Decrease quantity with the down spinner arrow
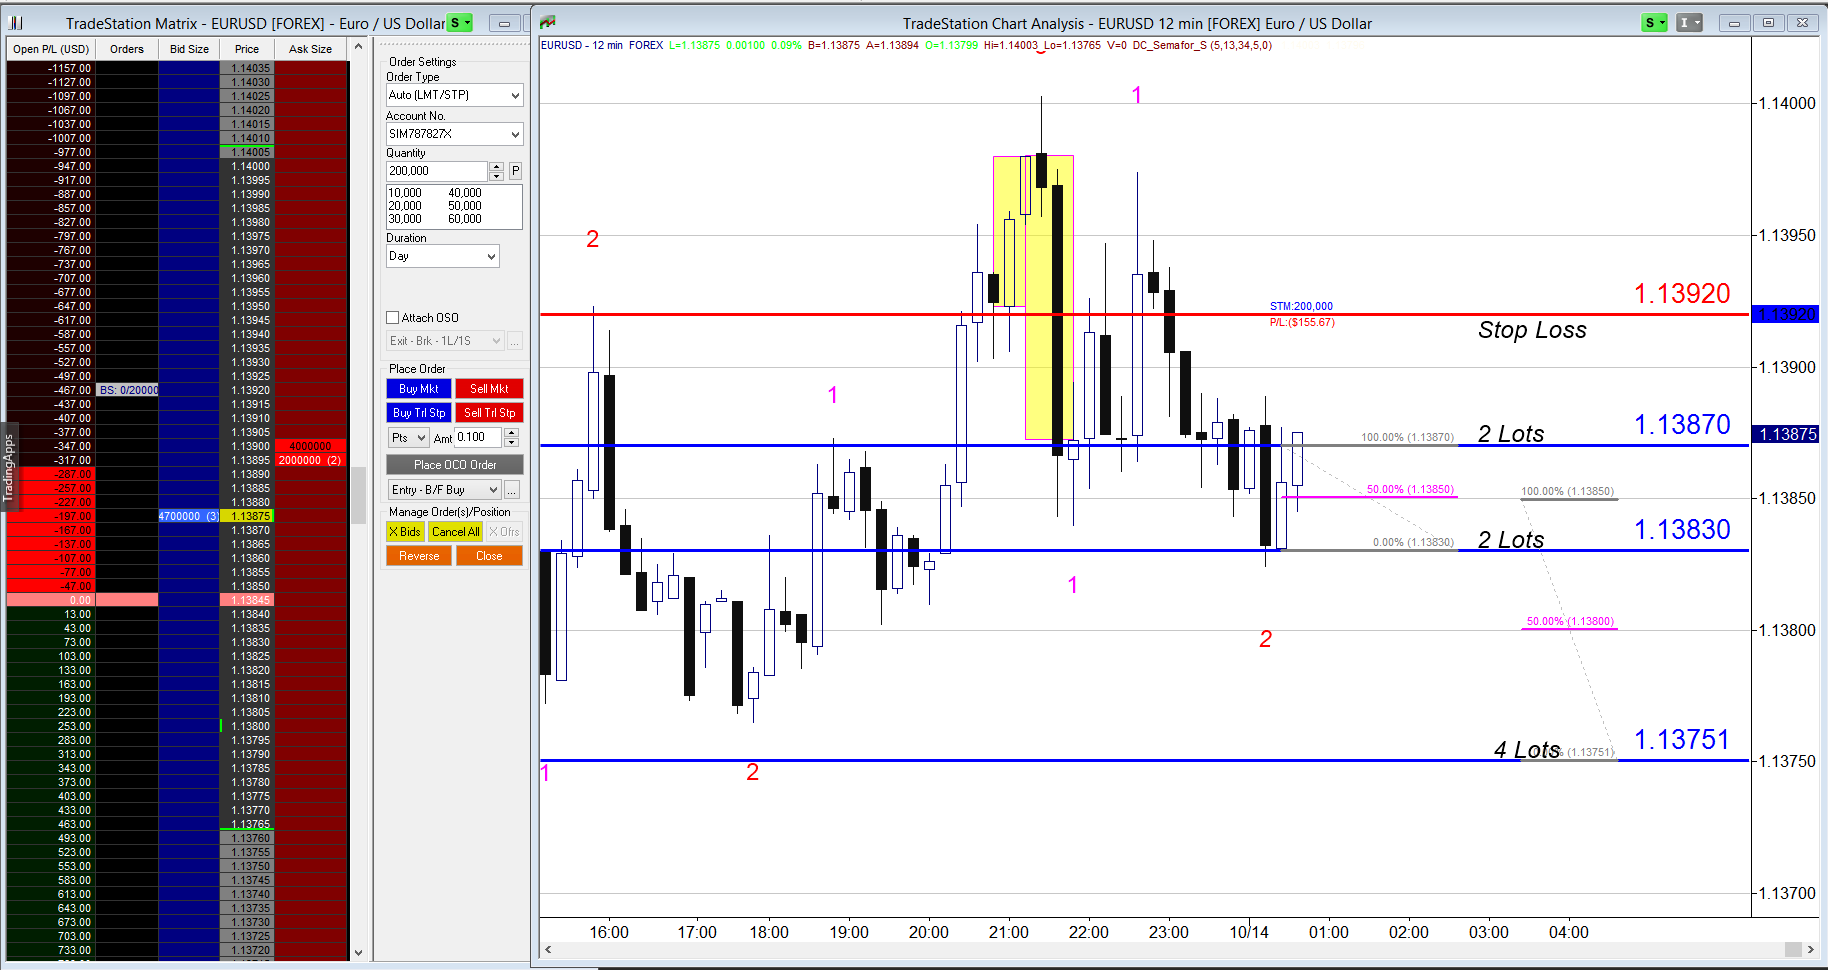Viewport: 1828px width, 970px height. 496,176
